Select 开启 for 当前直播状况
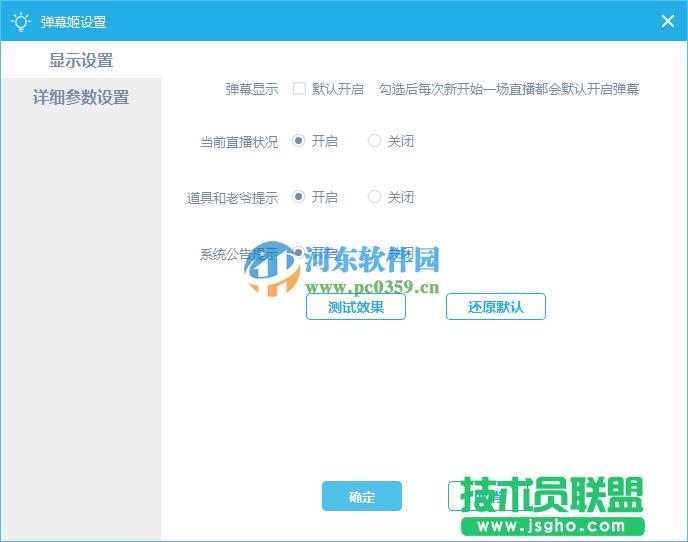 pos(299,141)
